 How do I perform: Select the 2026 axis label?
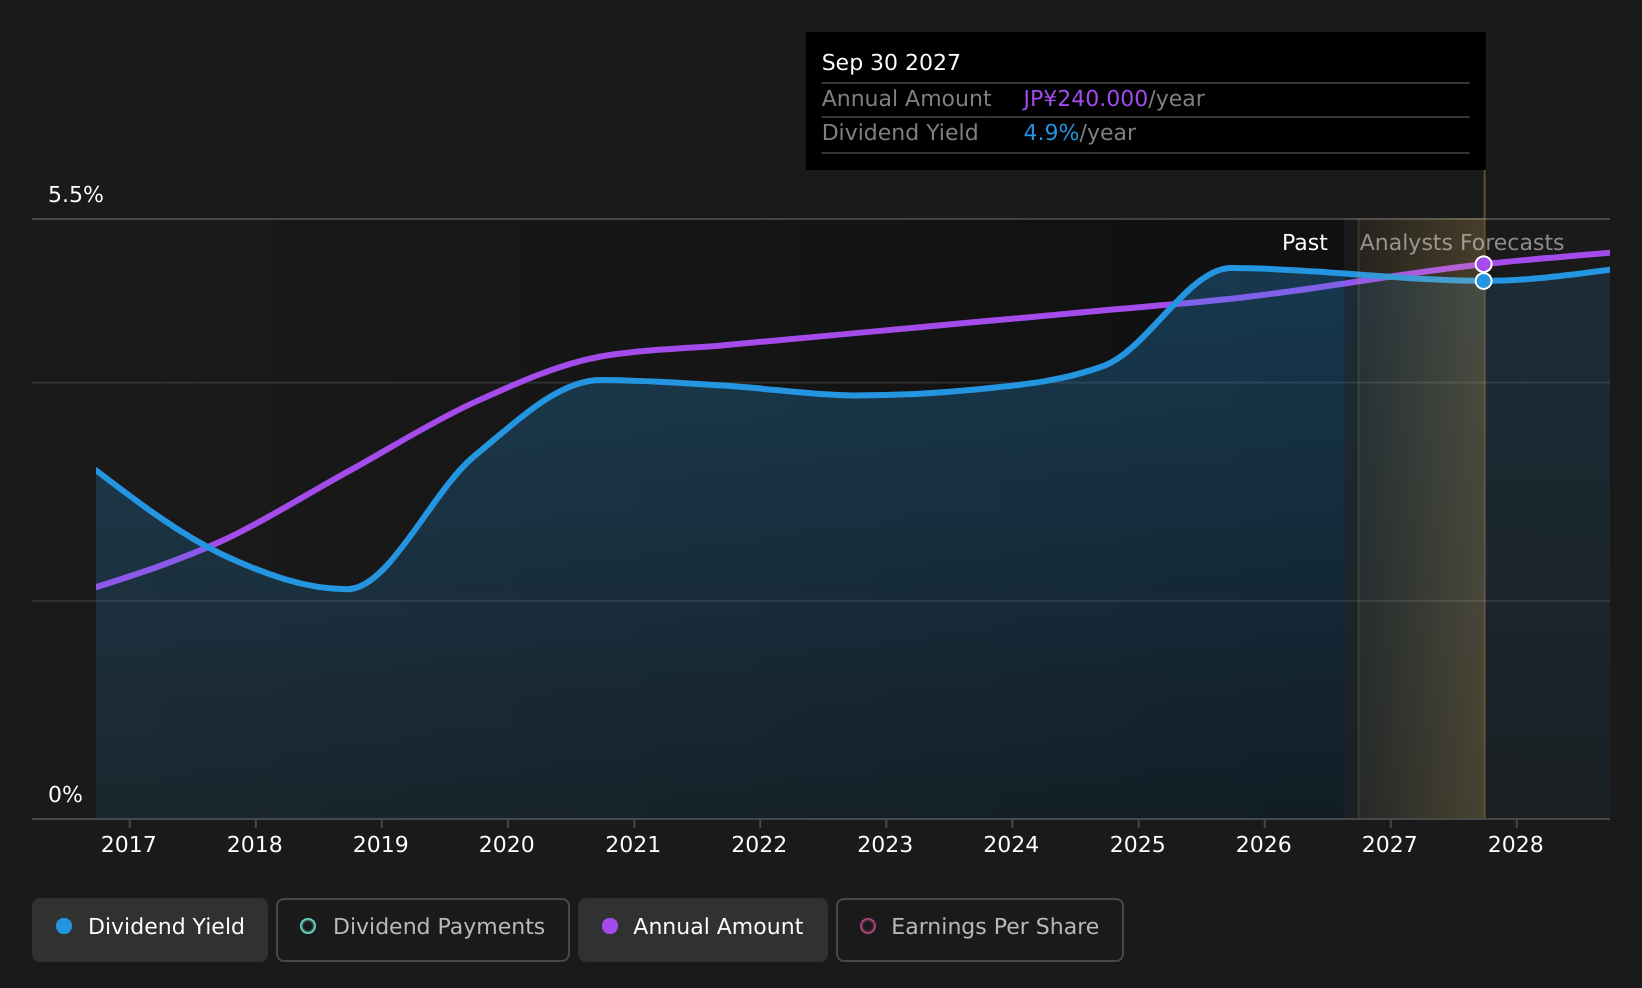(1264, 845)
